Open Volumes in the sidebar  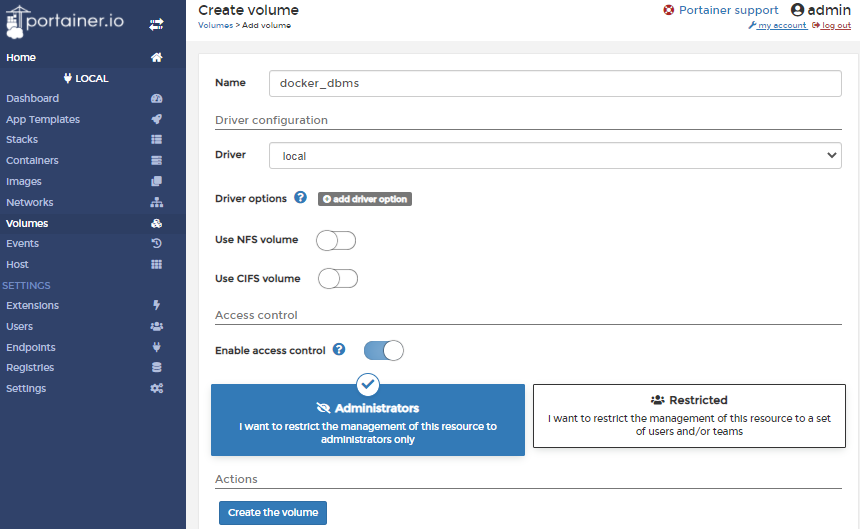[x=93, y=223]
